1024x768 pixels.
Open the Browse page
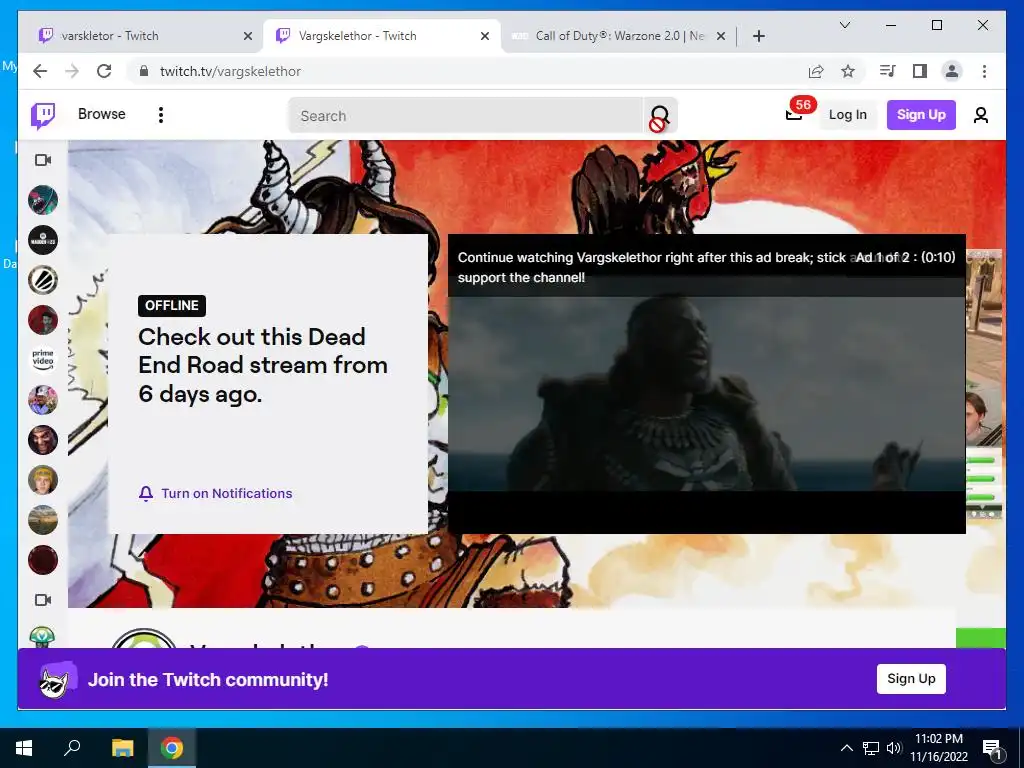tap(101, 114)
